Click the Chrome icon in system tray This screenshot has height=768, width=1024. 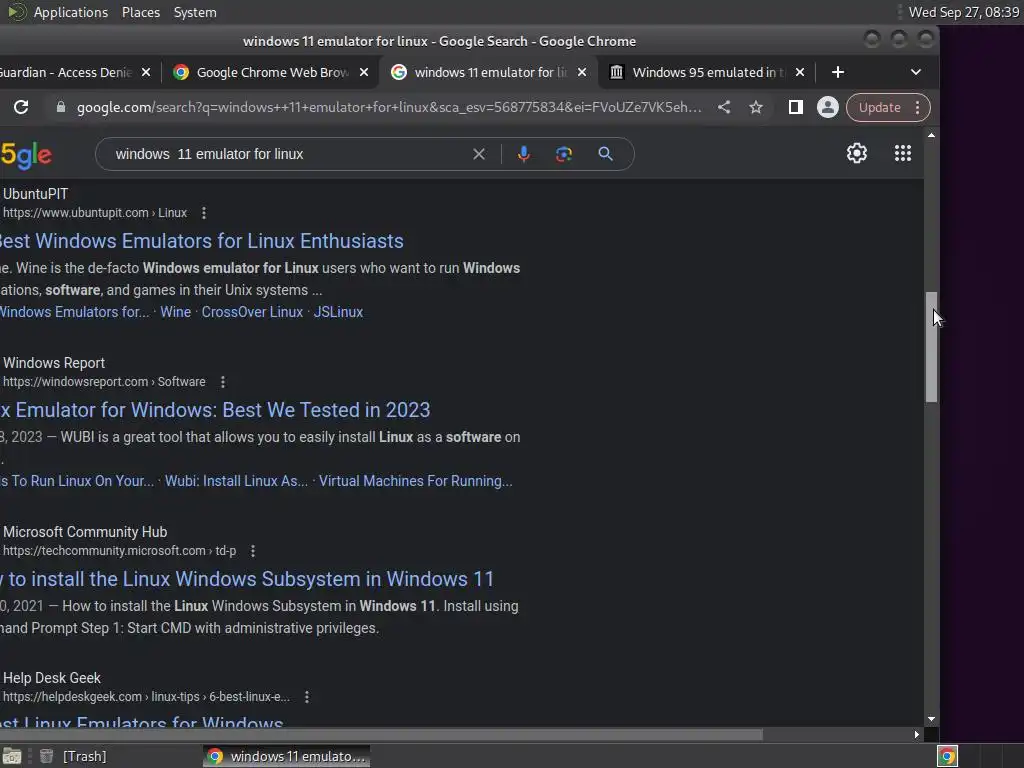[x=947, y=756]
